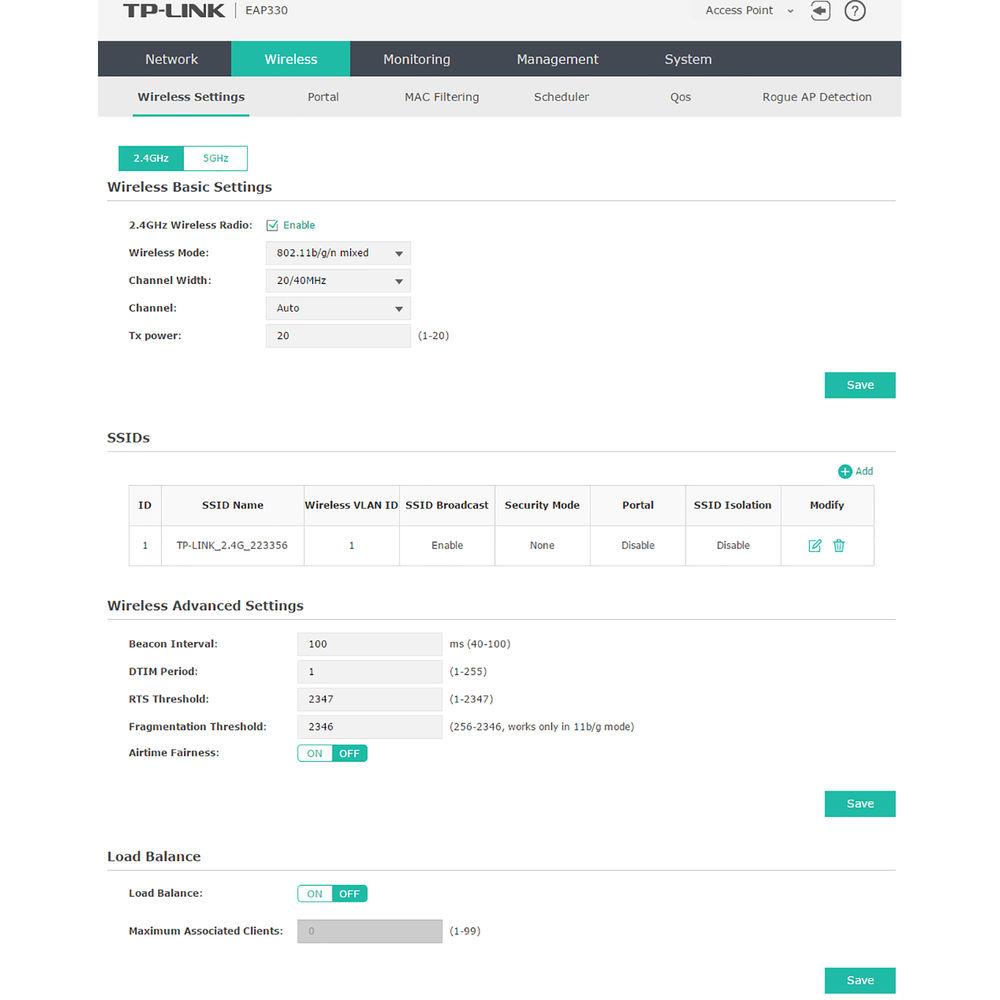Go to the Monitoring menu
Image resolution: width=1000 pixels, height=1000 pixels.
coord(416,60)
